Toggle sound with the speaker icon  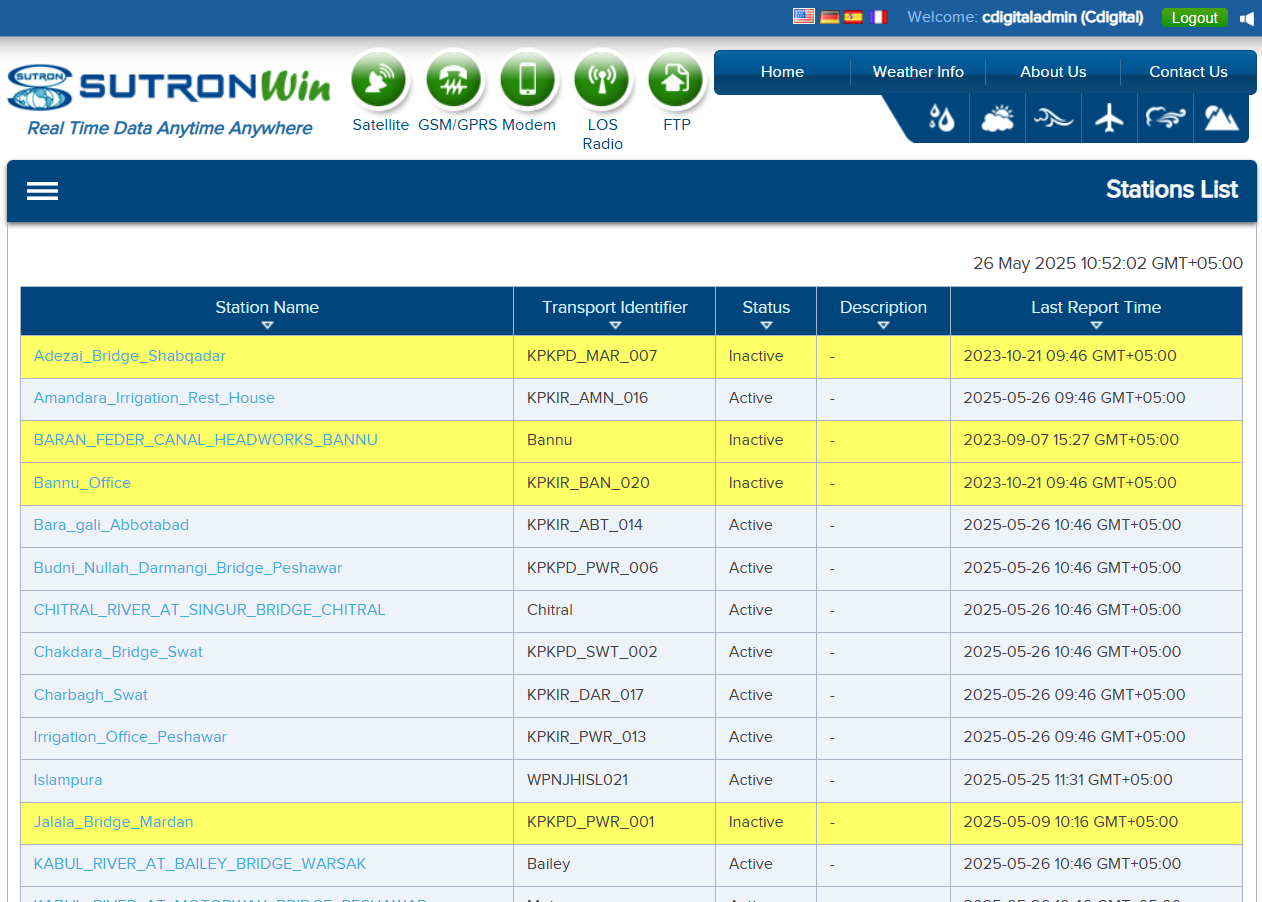tap(1247, 18)
